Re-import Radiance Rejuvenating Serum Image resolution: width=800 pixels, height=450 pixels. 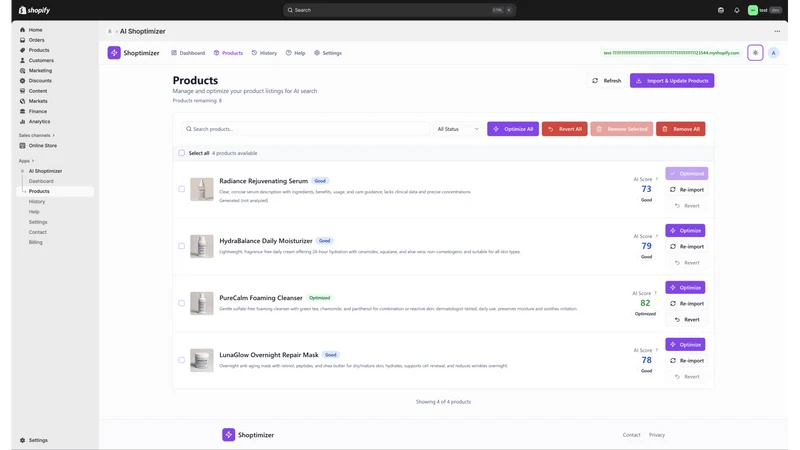coord(686,189)
